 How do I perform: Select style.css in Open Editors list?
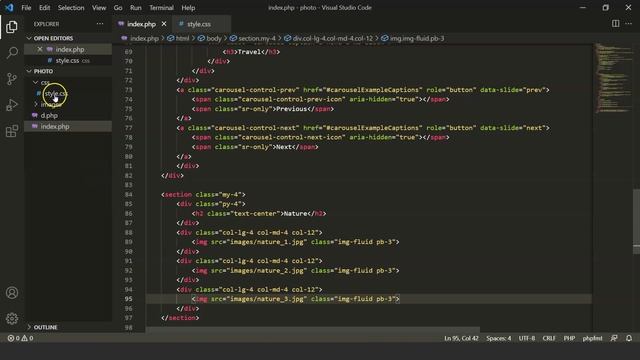point(67,60)
